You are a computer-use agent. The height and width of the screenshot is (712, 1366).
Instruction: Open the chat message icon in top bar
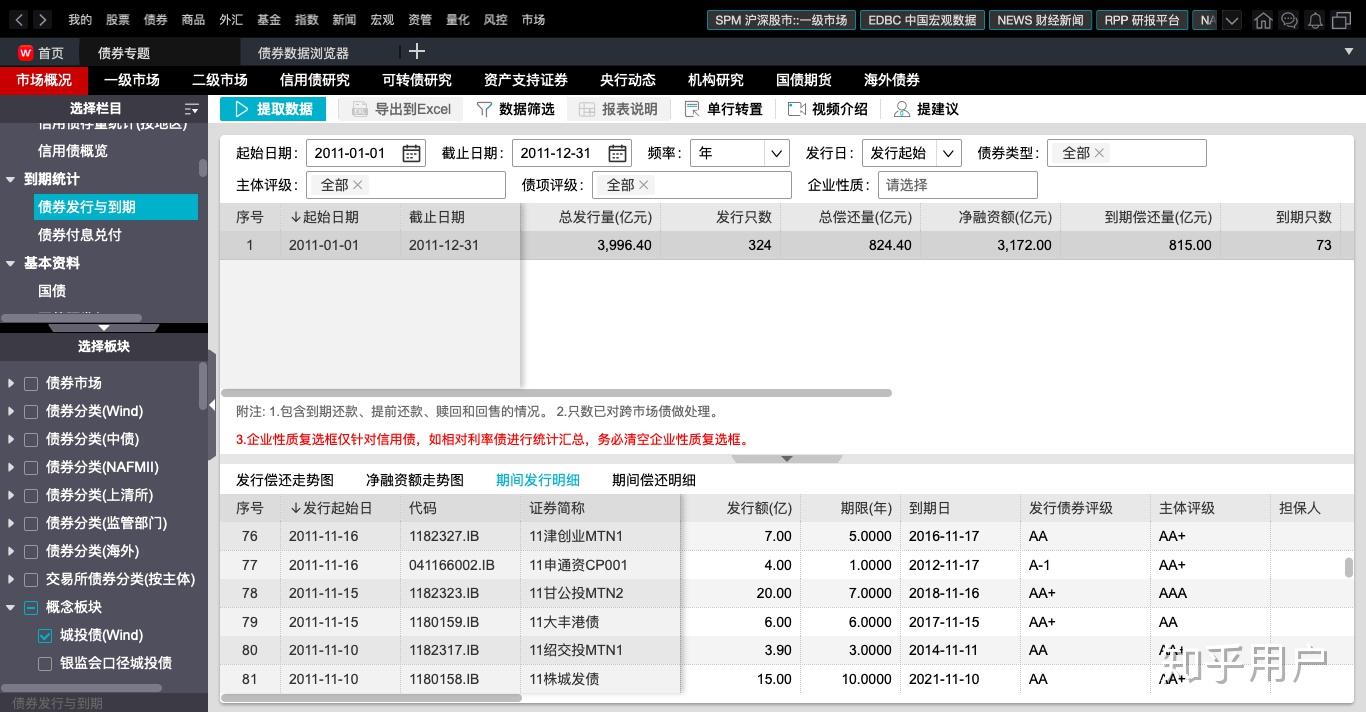coord(1290,19)
